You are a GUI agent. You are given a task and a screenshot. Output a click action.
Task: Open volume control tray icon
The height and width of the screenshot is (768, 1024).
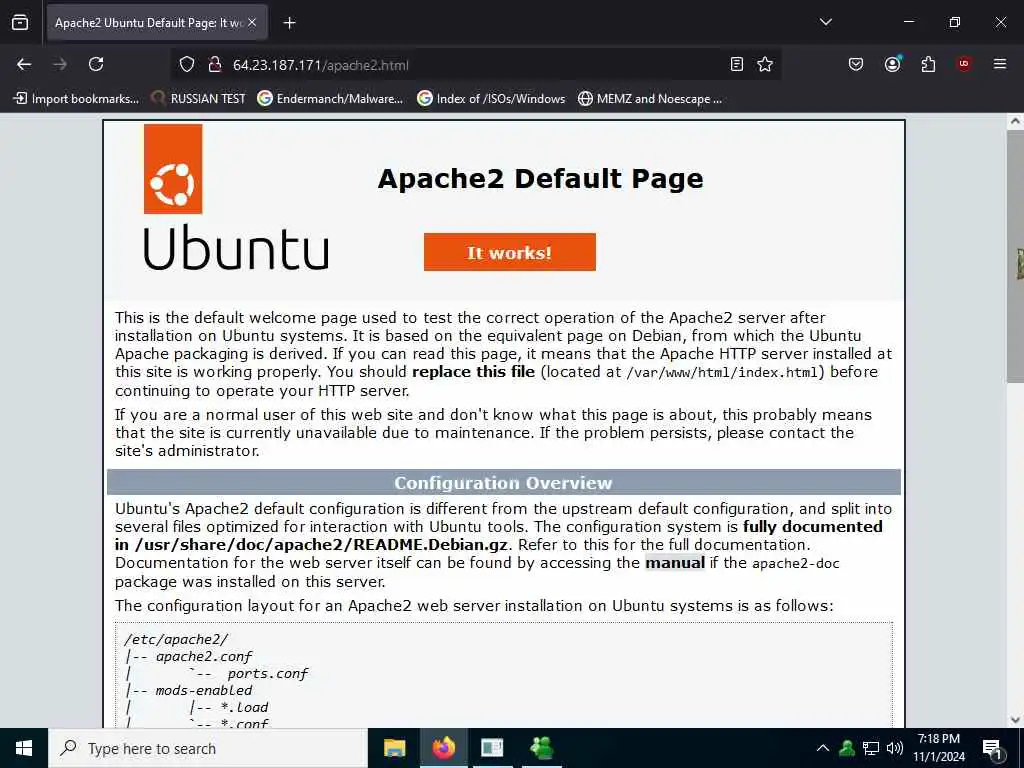click(x=895, y=748)
